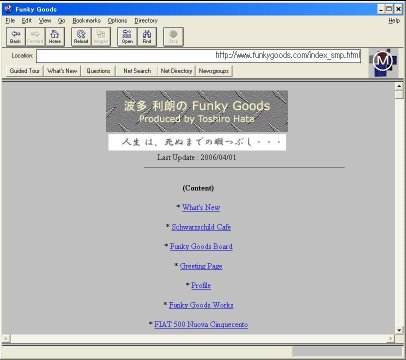This screenshot has width=406, height=360.
Task: Click the vertical scrollbar down arrow
Action: (x=399, y=330)
